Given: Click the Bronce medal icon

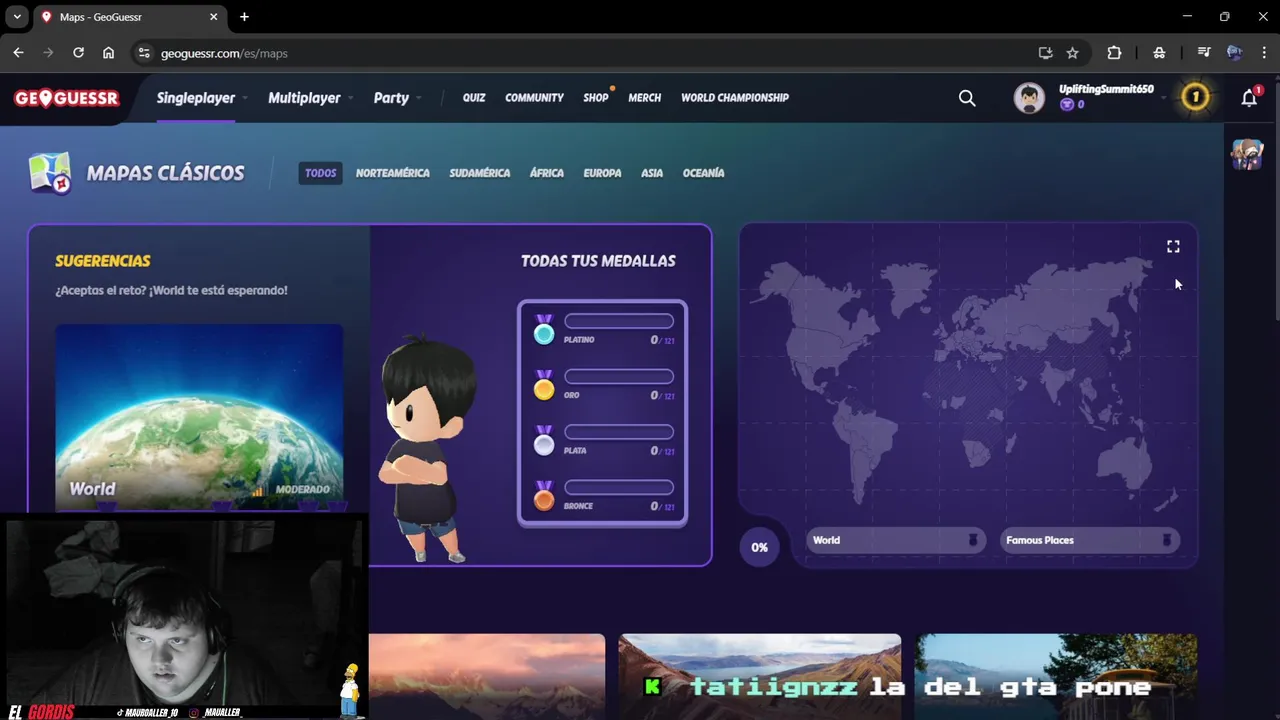Looking at the screenshot, I should click(543, 497).
